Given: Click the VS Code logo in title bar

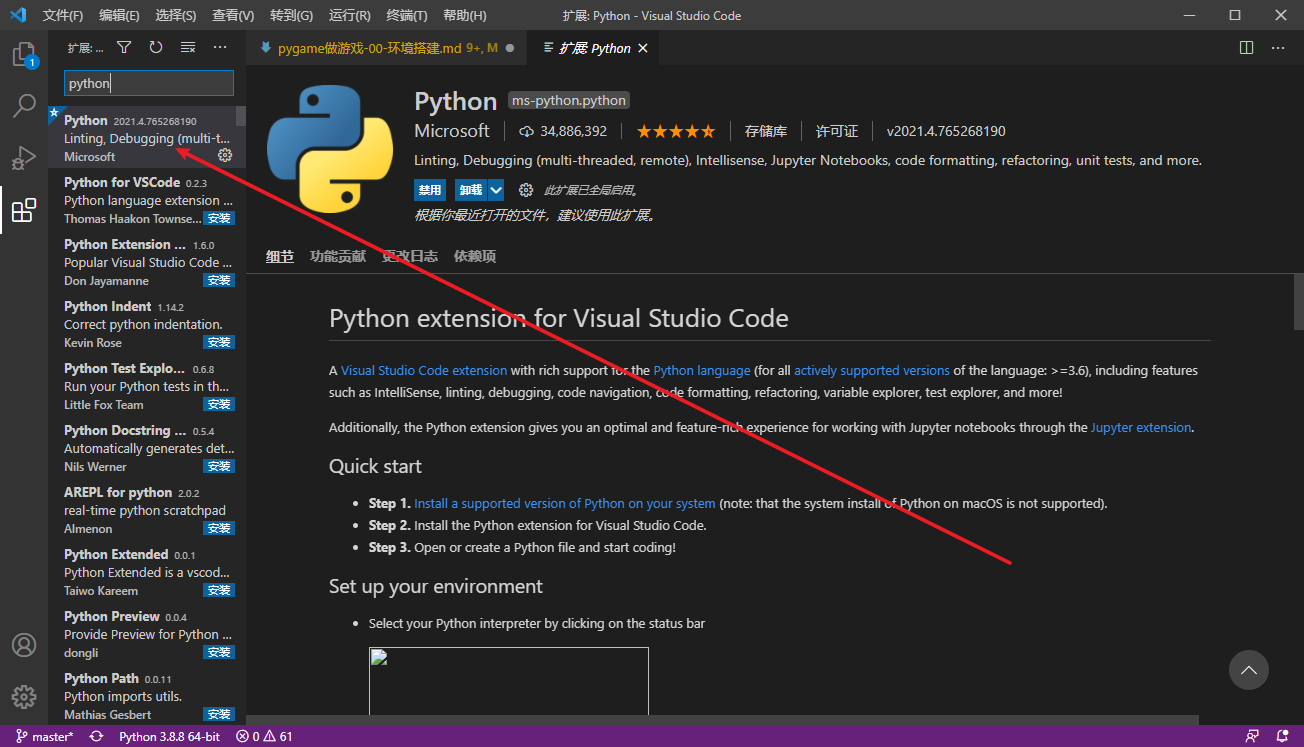Looking at the screenshot, I should pyautogui.click(x=17, y=15).
